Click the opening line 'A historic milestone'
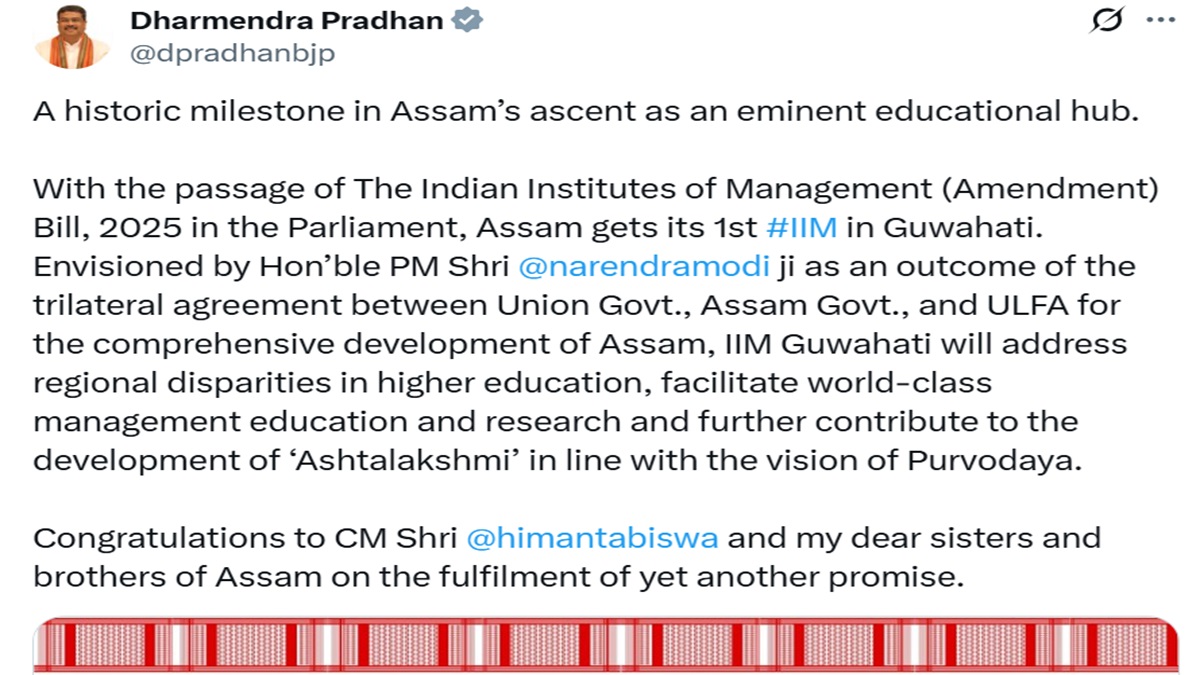1200x675 pixels. [585, 111]
